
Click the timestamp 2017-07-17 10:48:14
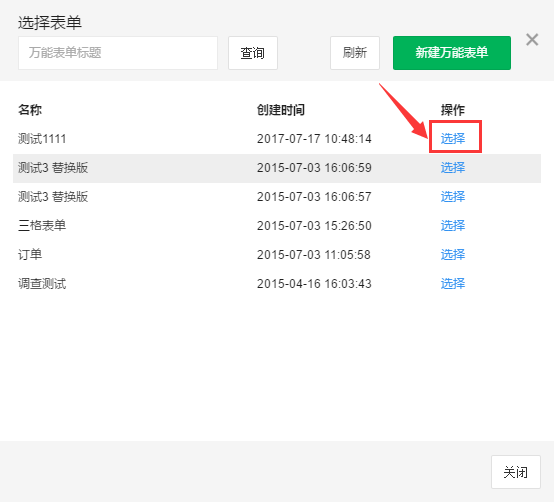pos(314,138)
